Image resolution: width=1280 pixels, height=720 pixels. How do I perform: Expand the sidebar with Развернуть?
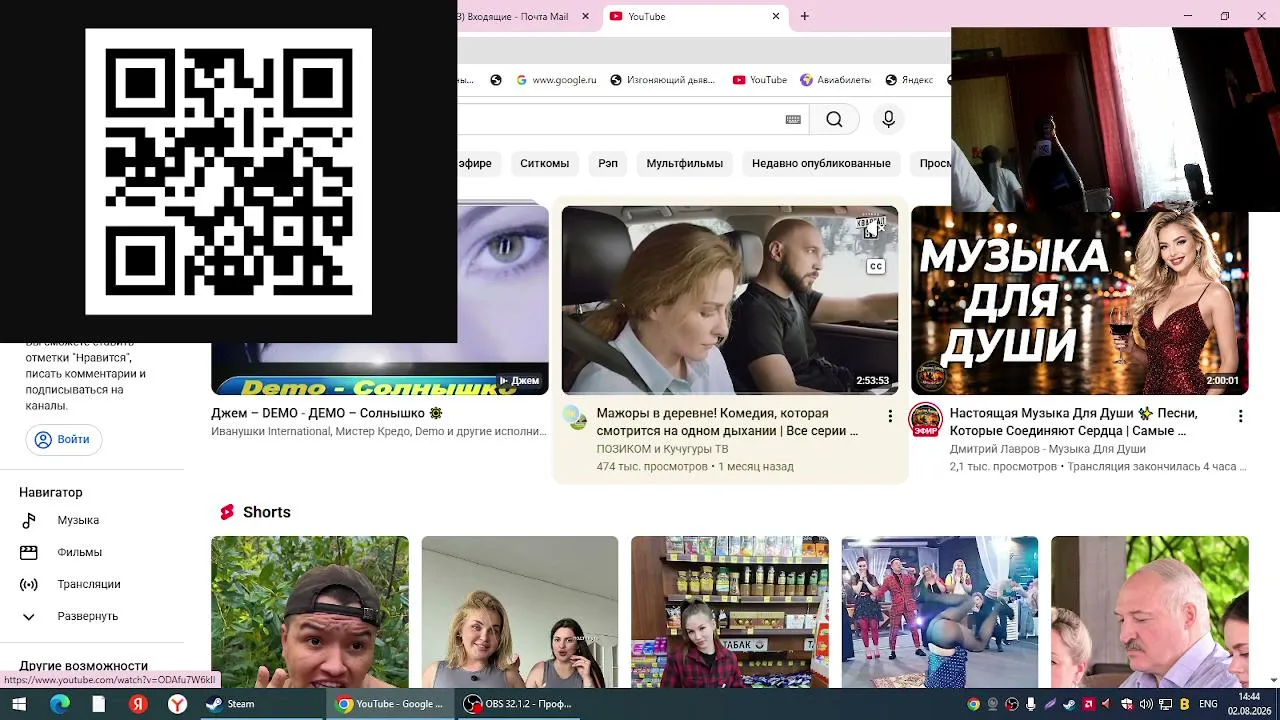(87, 616)
